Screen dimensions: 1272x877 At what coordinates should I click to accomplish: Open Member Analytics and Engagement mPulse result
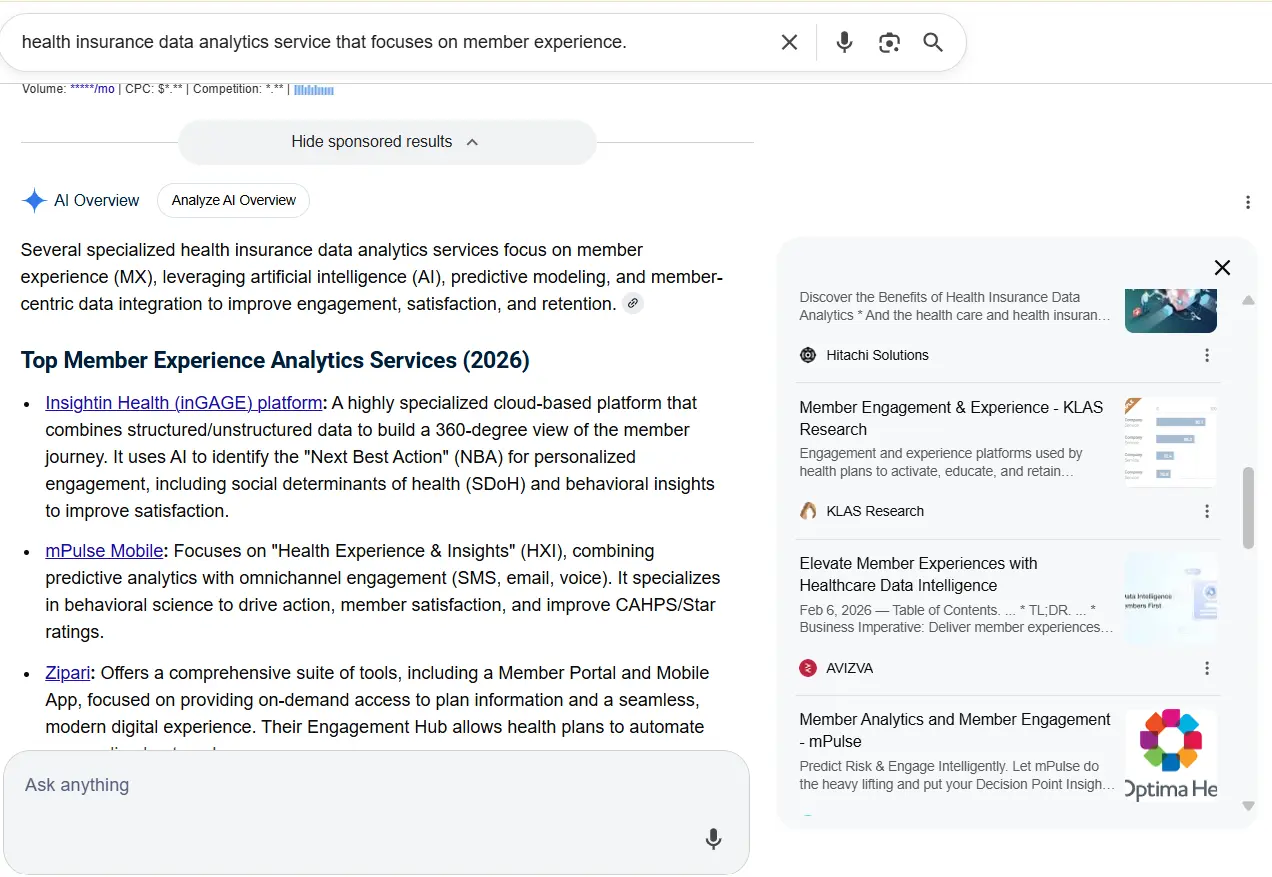pos(955,730)
